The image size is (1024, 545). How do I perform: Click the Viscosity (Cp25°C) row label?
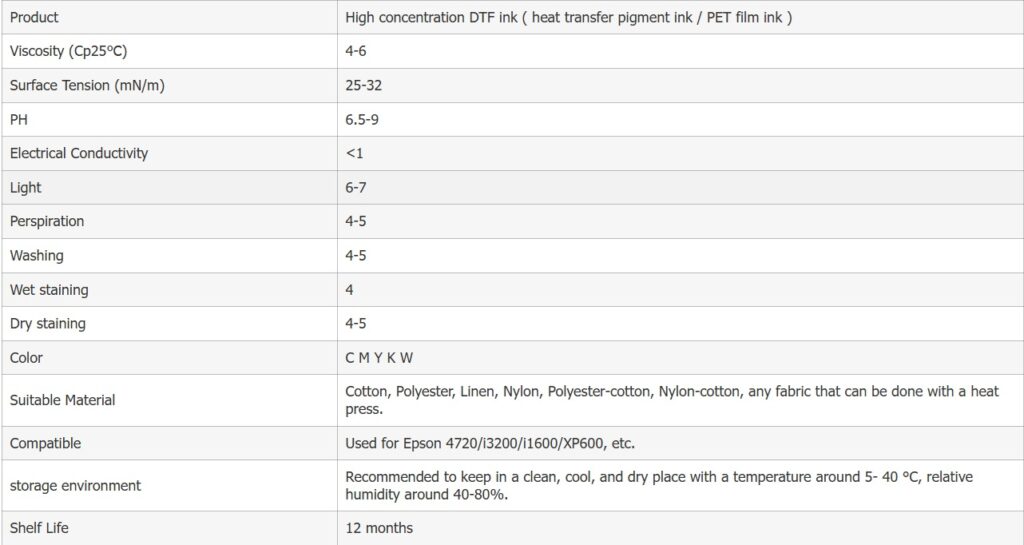[x=69, y=52]
